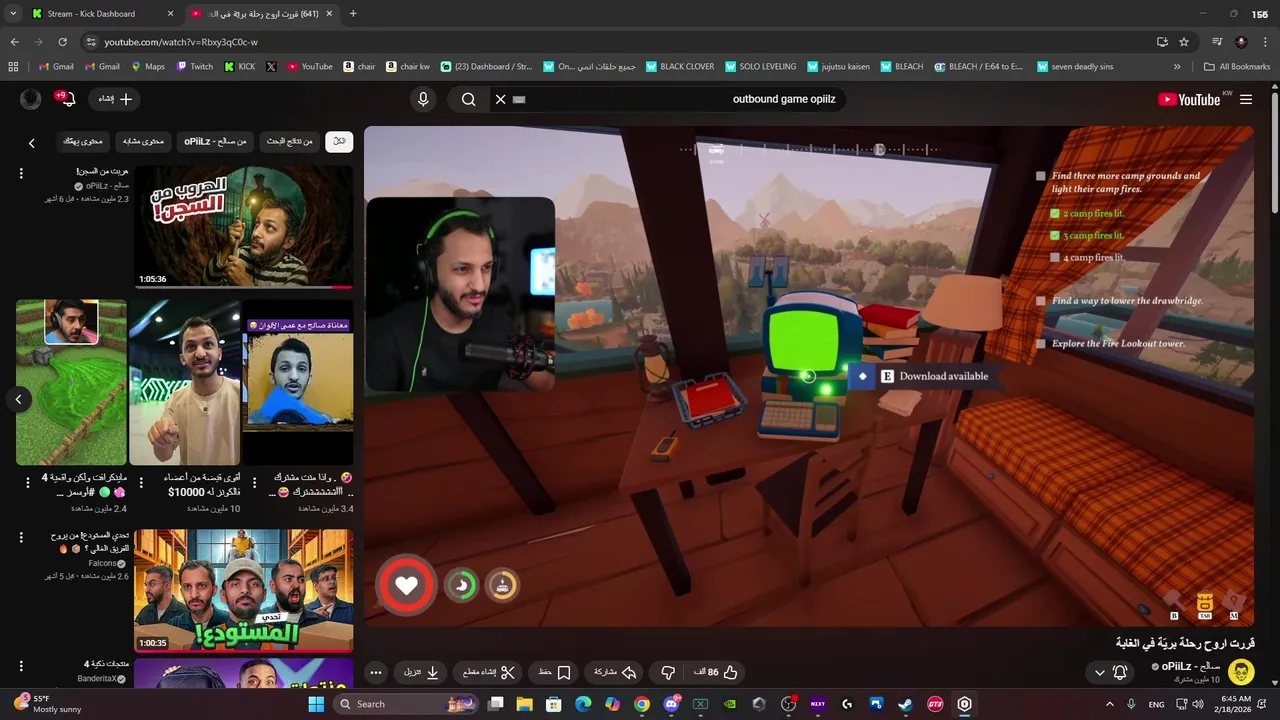This screenshot has height=720, width=1280.
Task: Open options for the warehouse challenge video
Action: (21, 538)
